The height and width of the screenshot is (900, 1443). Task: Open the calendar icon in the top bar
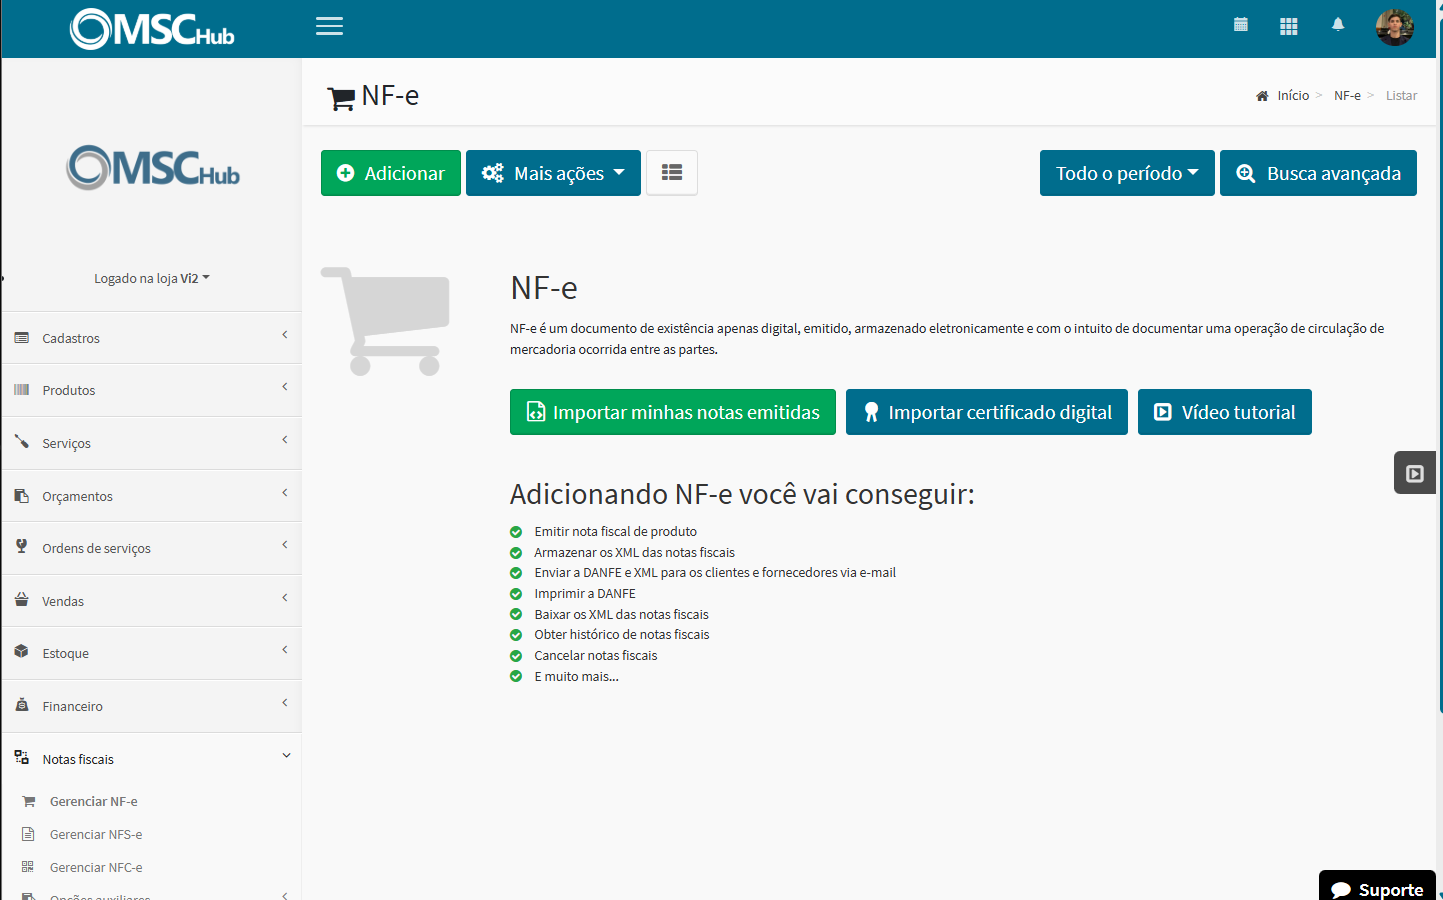(x=1240, y=24)
